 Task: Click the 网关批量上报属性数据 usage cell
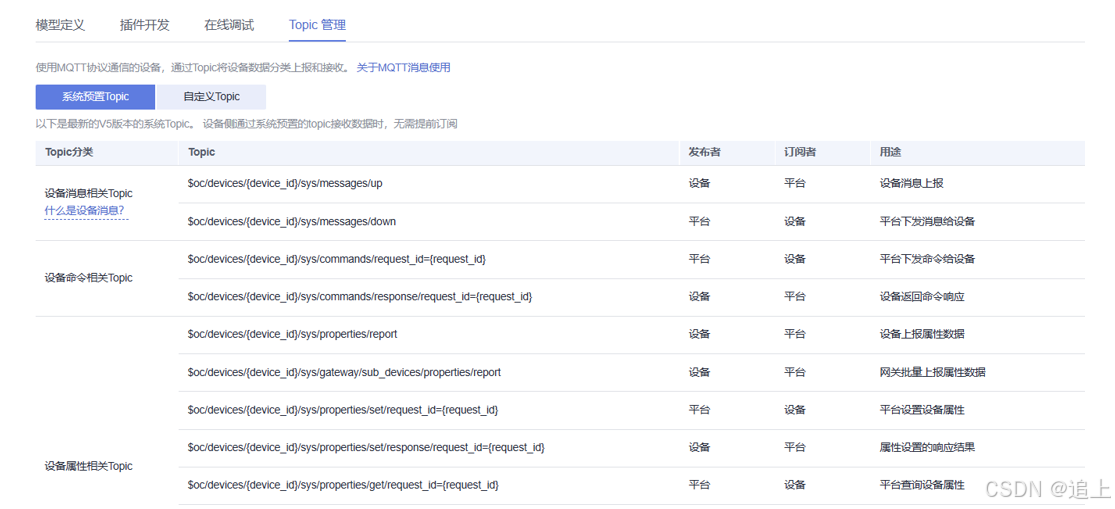[932, 372]
